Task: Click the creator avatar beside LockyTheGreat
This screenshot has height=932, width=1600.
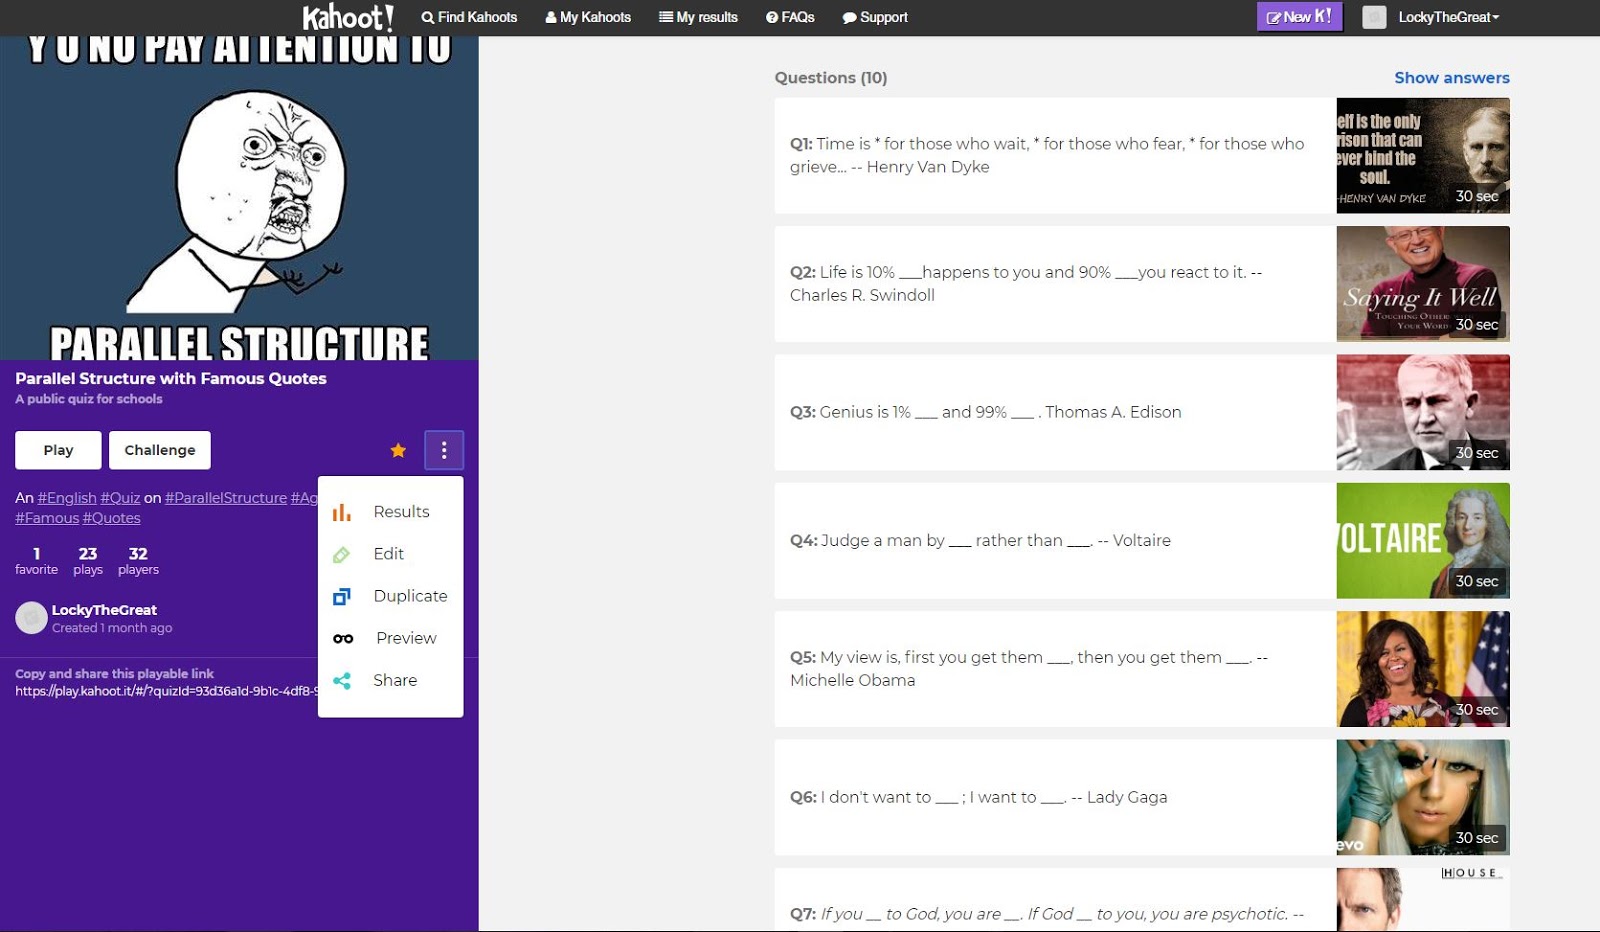Action: click(31, 618)
